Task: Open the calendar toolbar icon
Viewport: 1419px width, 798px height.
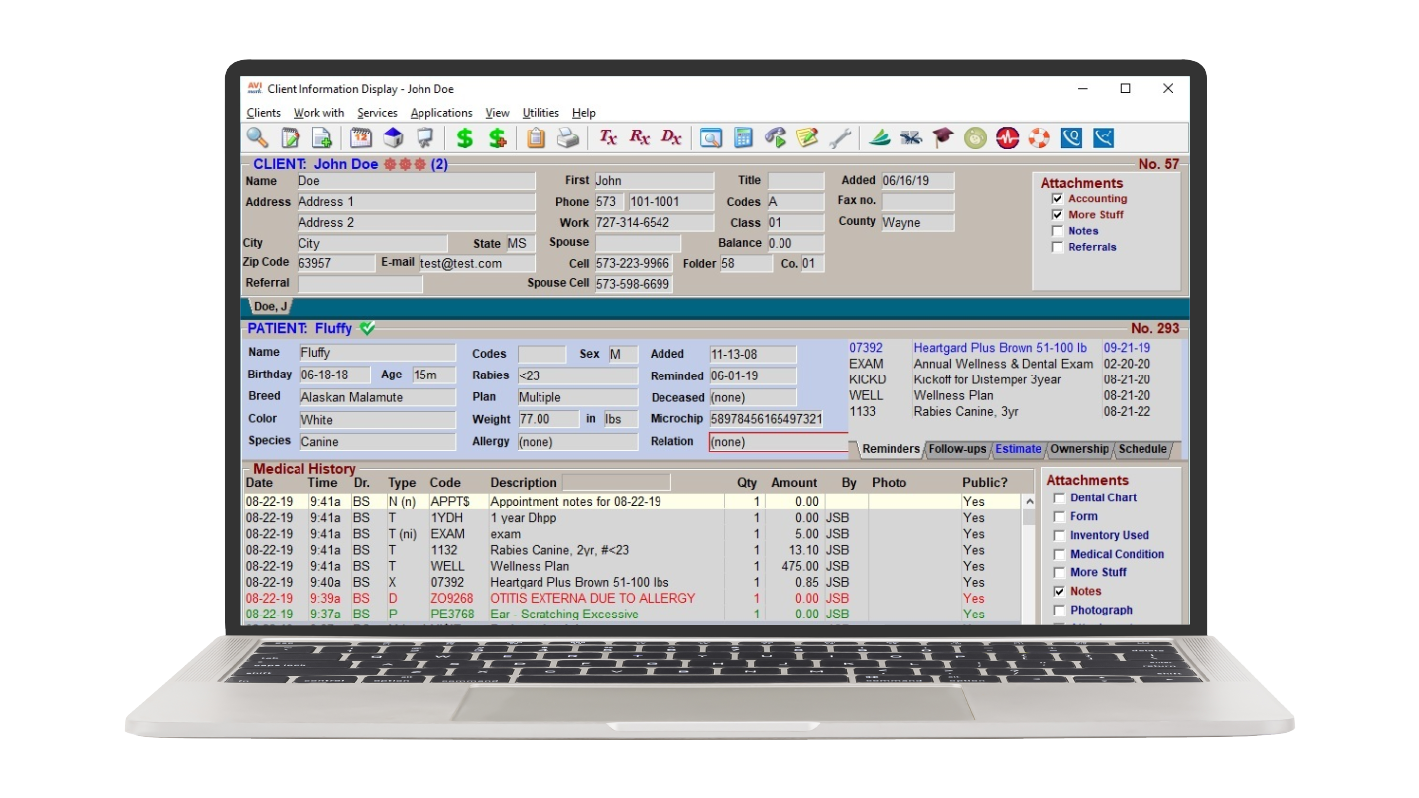Action: coord(361,138)
